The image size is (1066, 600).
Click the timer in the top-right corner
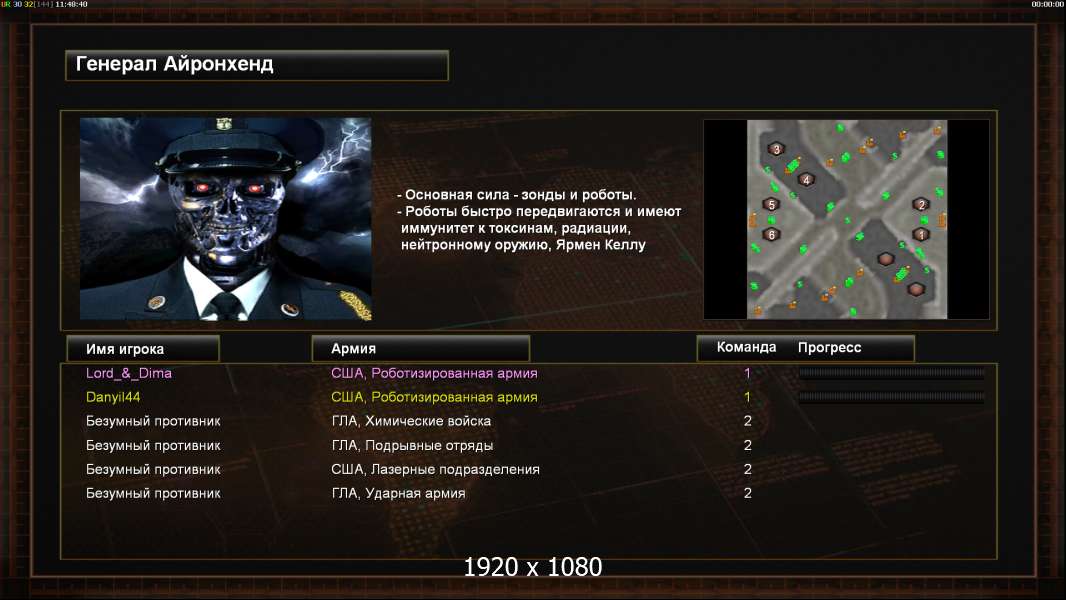tap(1048, 4)
